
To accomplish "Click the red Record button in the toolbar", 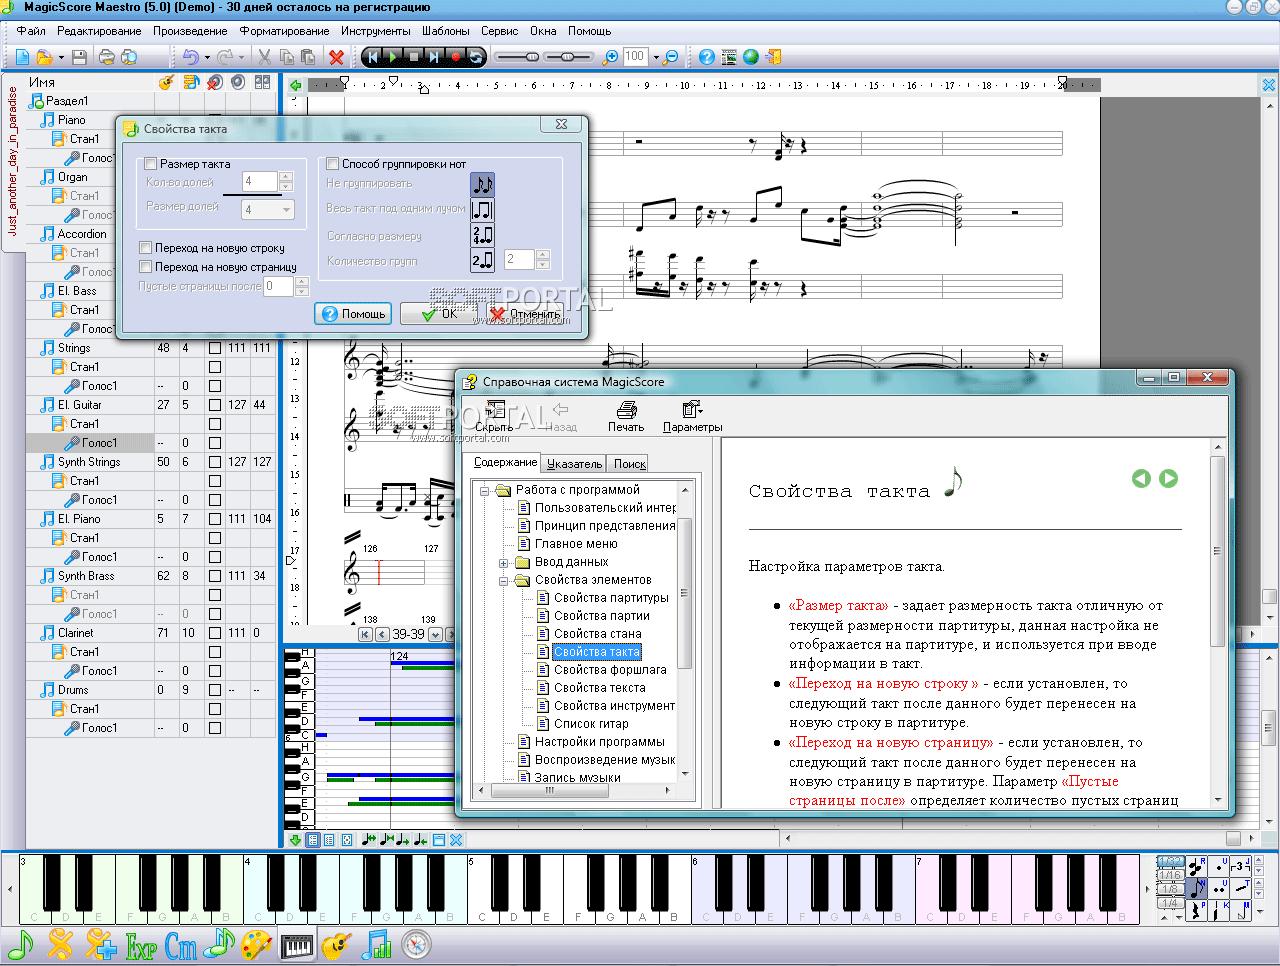I will 455,57.
